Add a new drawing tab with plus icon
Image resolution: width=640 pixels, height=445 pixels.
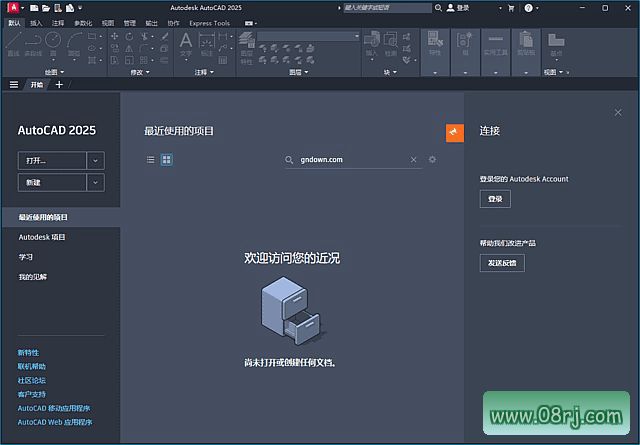pos(58,85)
